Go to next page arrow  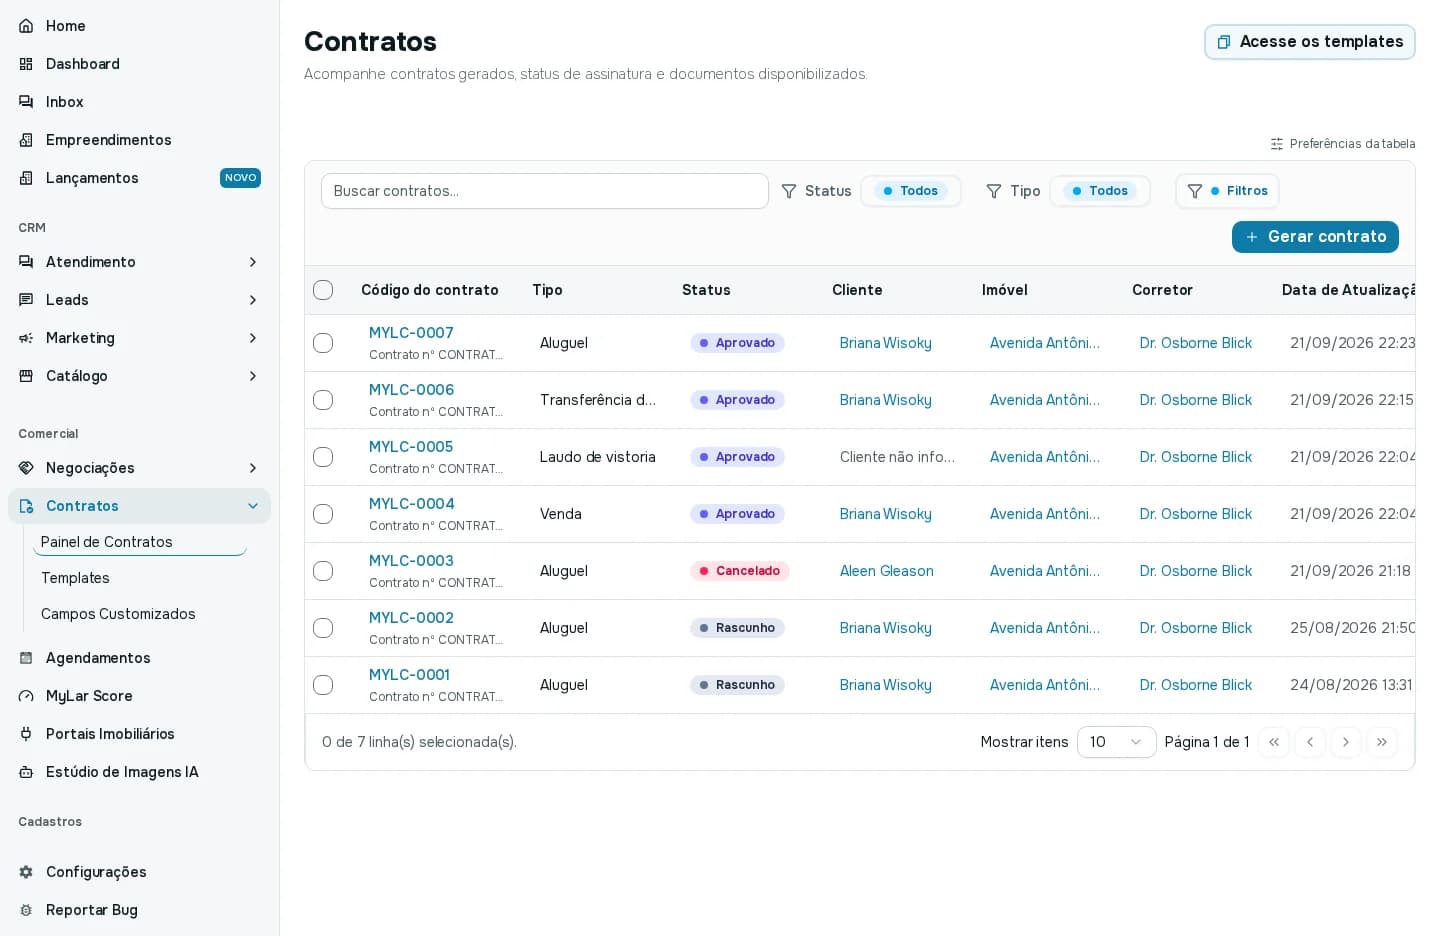1346,742
